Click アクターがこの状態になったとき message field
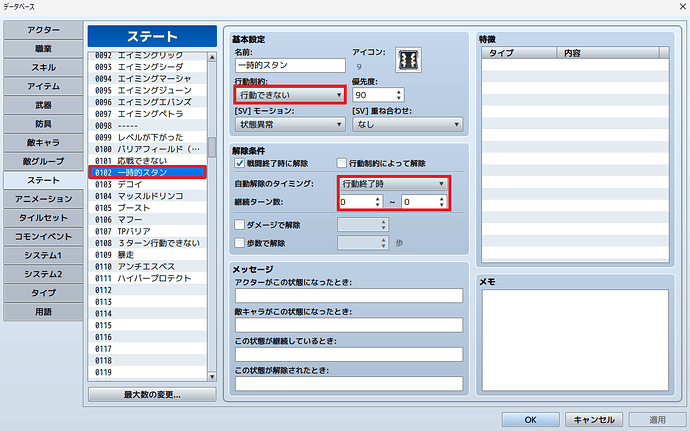The height and width of the screenshot is (431, 690). point(349,295)
